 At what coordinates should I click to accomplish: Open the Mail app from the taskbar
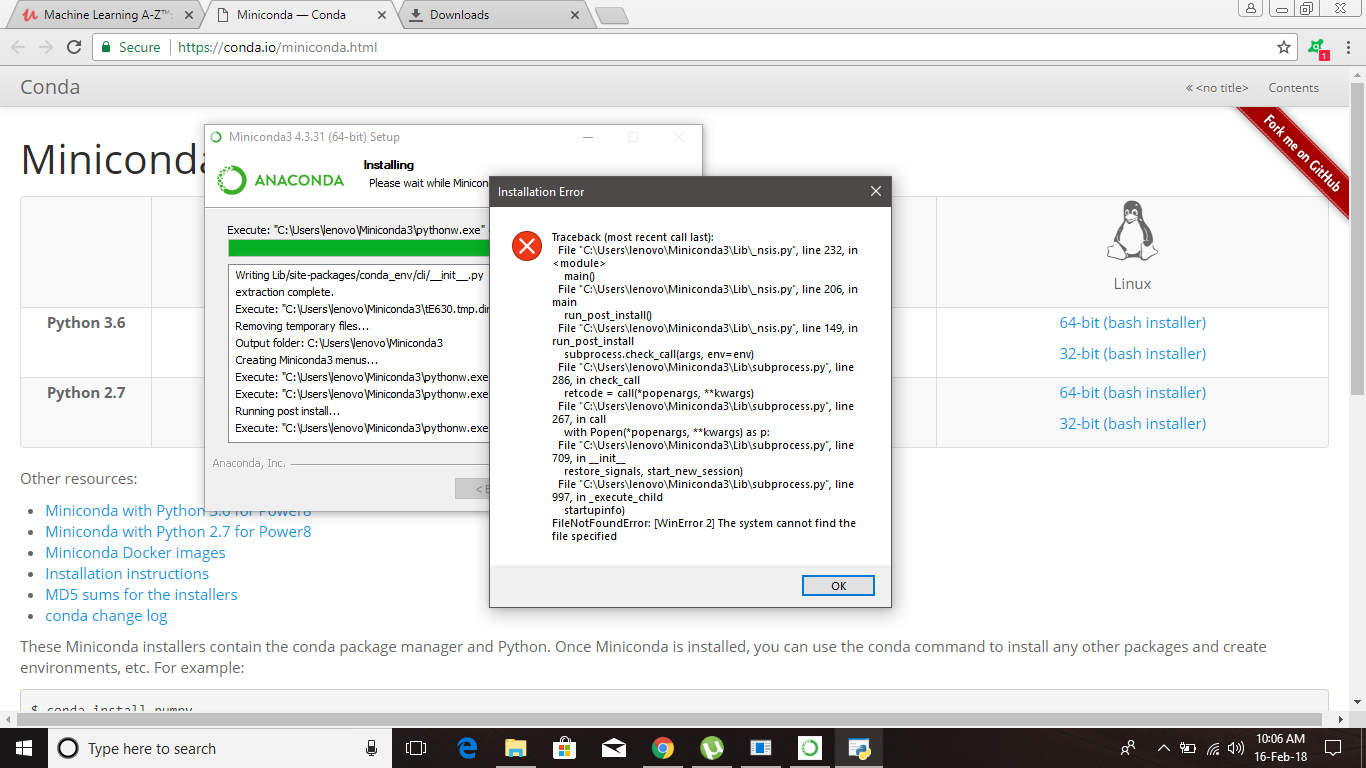tap(613, 747)
